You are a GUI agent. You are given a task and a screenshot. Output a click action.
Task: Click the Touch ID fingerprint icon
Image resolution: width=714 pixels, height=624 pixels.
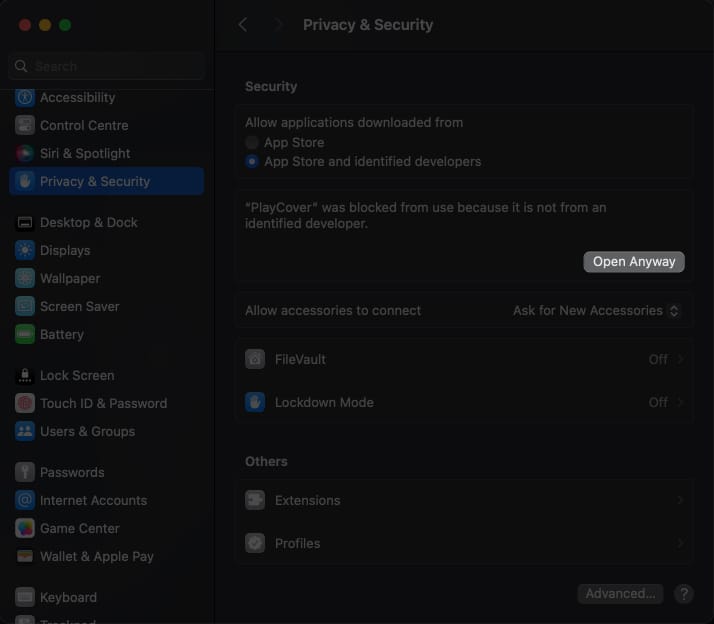click(25, 404)
